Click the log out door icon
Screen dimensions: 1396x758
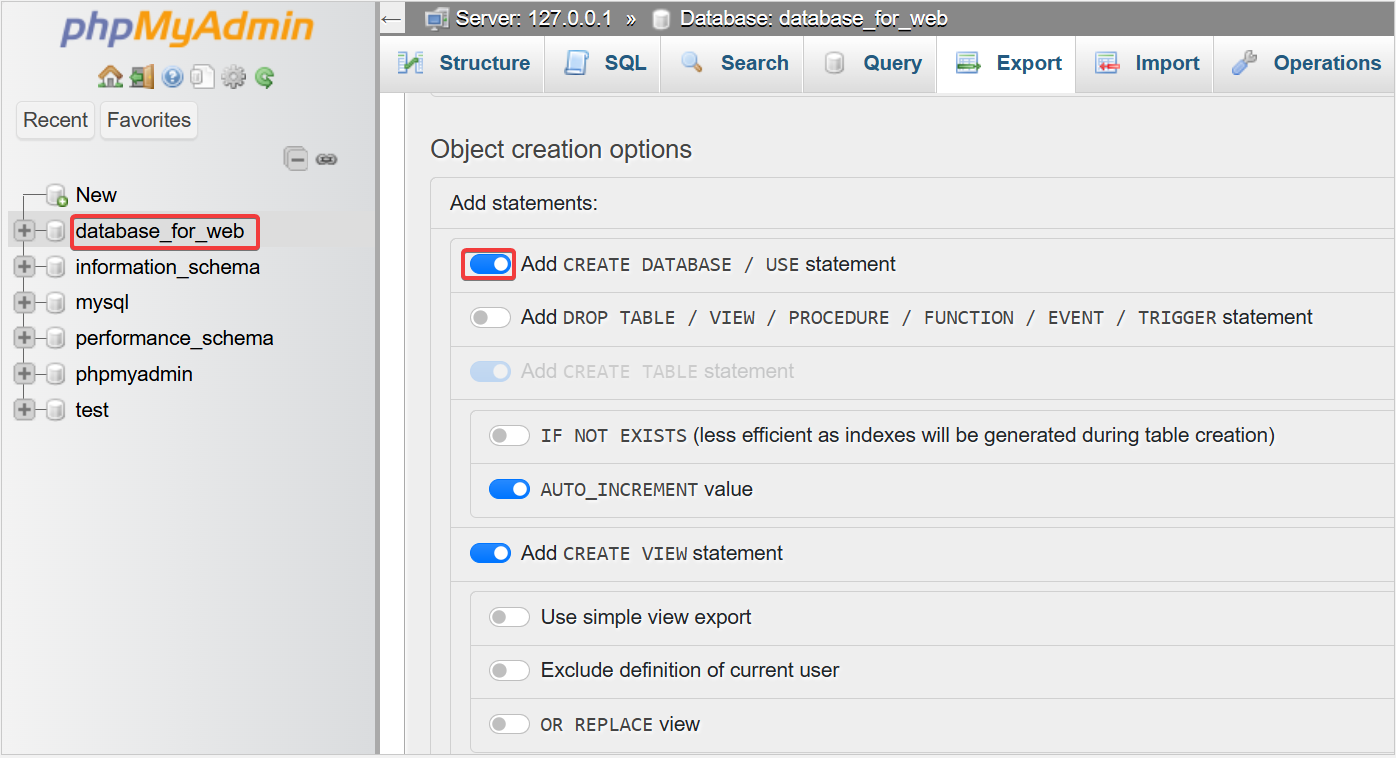point(141,77)
